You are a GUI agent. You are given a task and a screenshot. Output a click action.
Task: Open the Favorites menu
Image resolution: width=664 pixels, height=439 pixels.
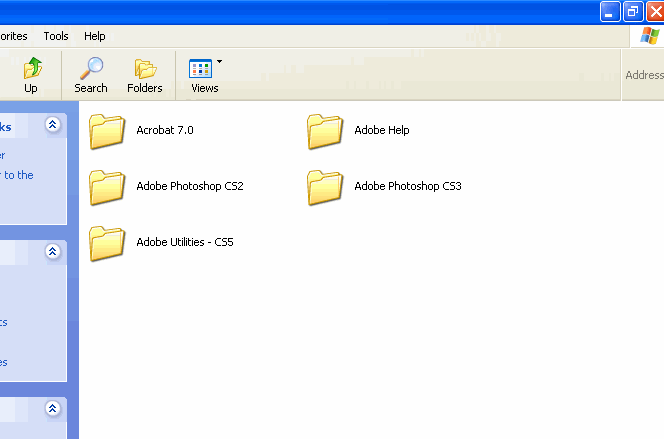pos(13,36)
